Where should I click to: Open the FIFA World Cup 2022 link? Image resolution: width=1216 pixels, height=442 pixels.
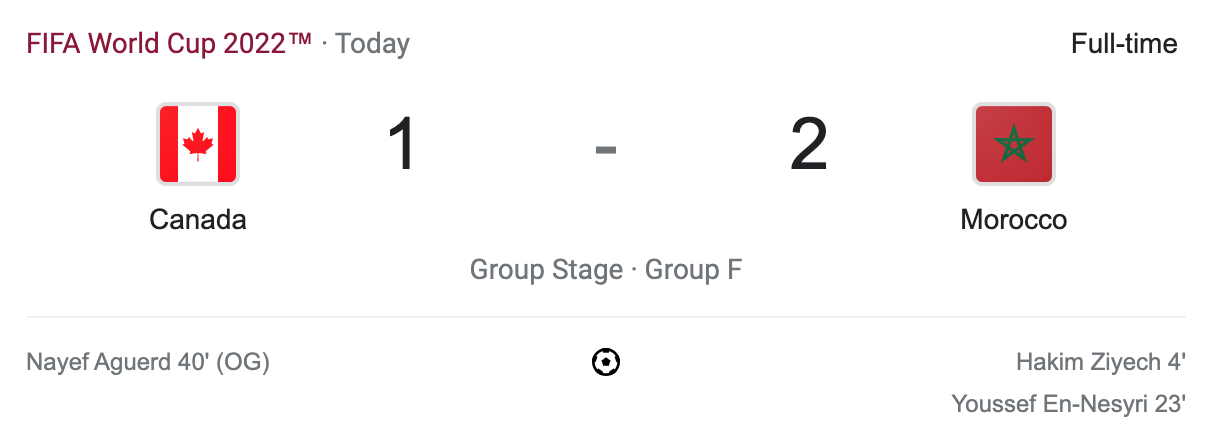[x=169, y=44]
